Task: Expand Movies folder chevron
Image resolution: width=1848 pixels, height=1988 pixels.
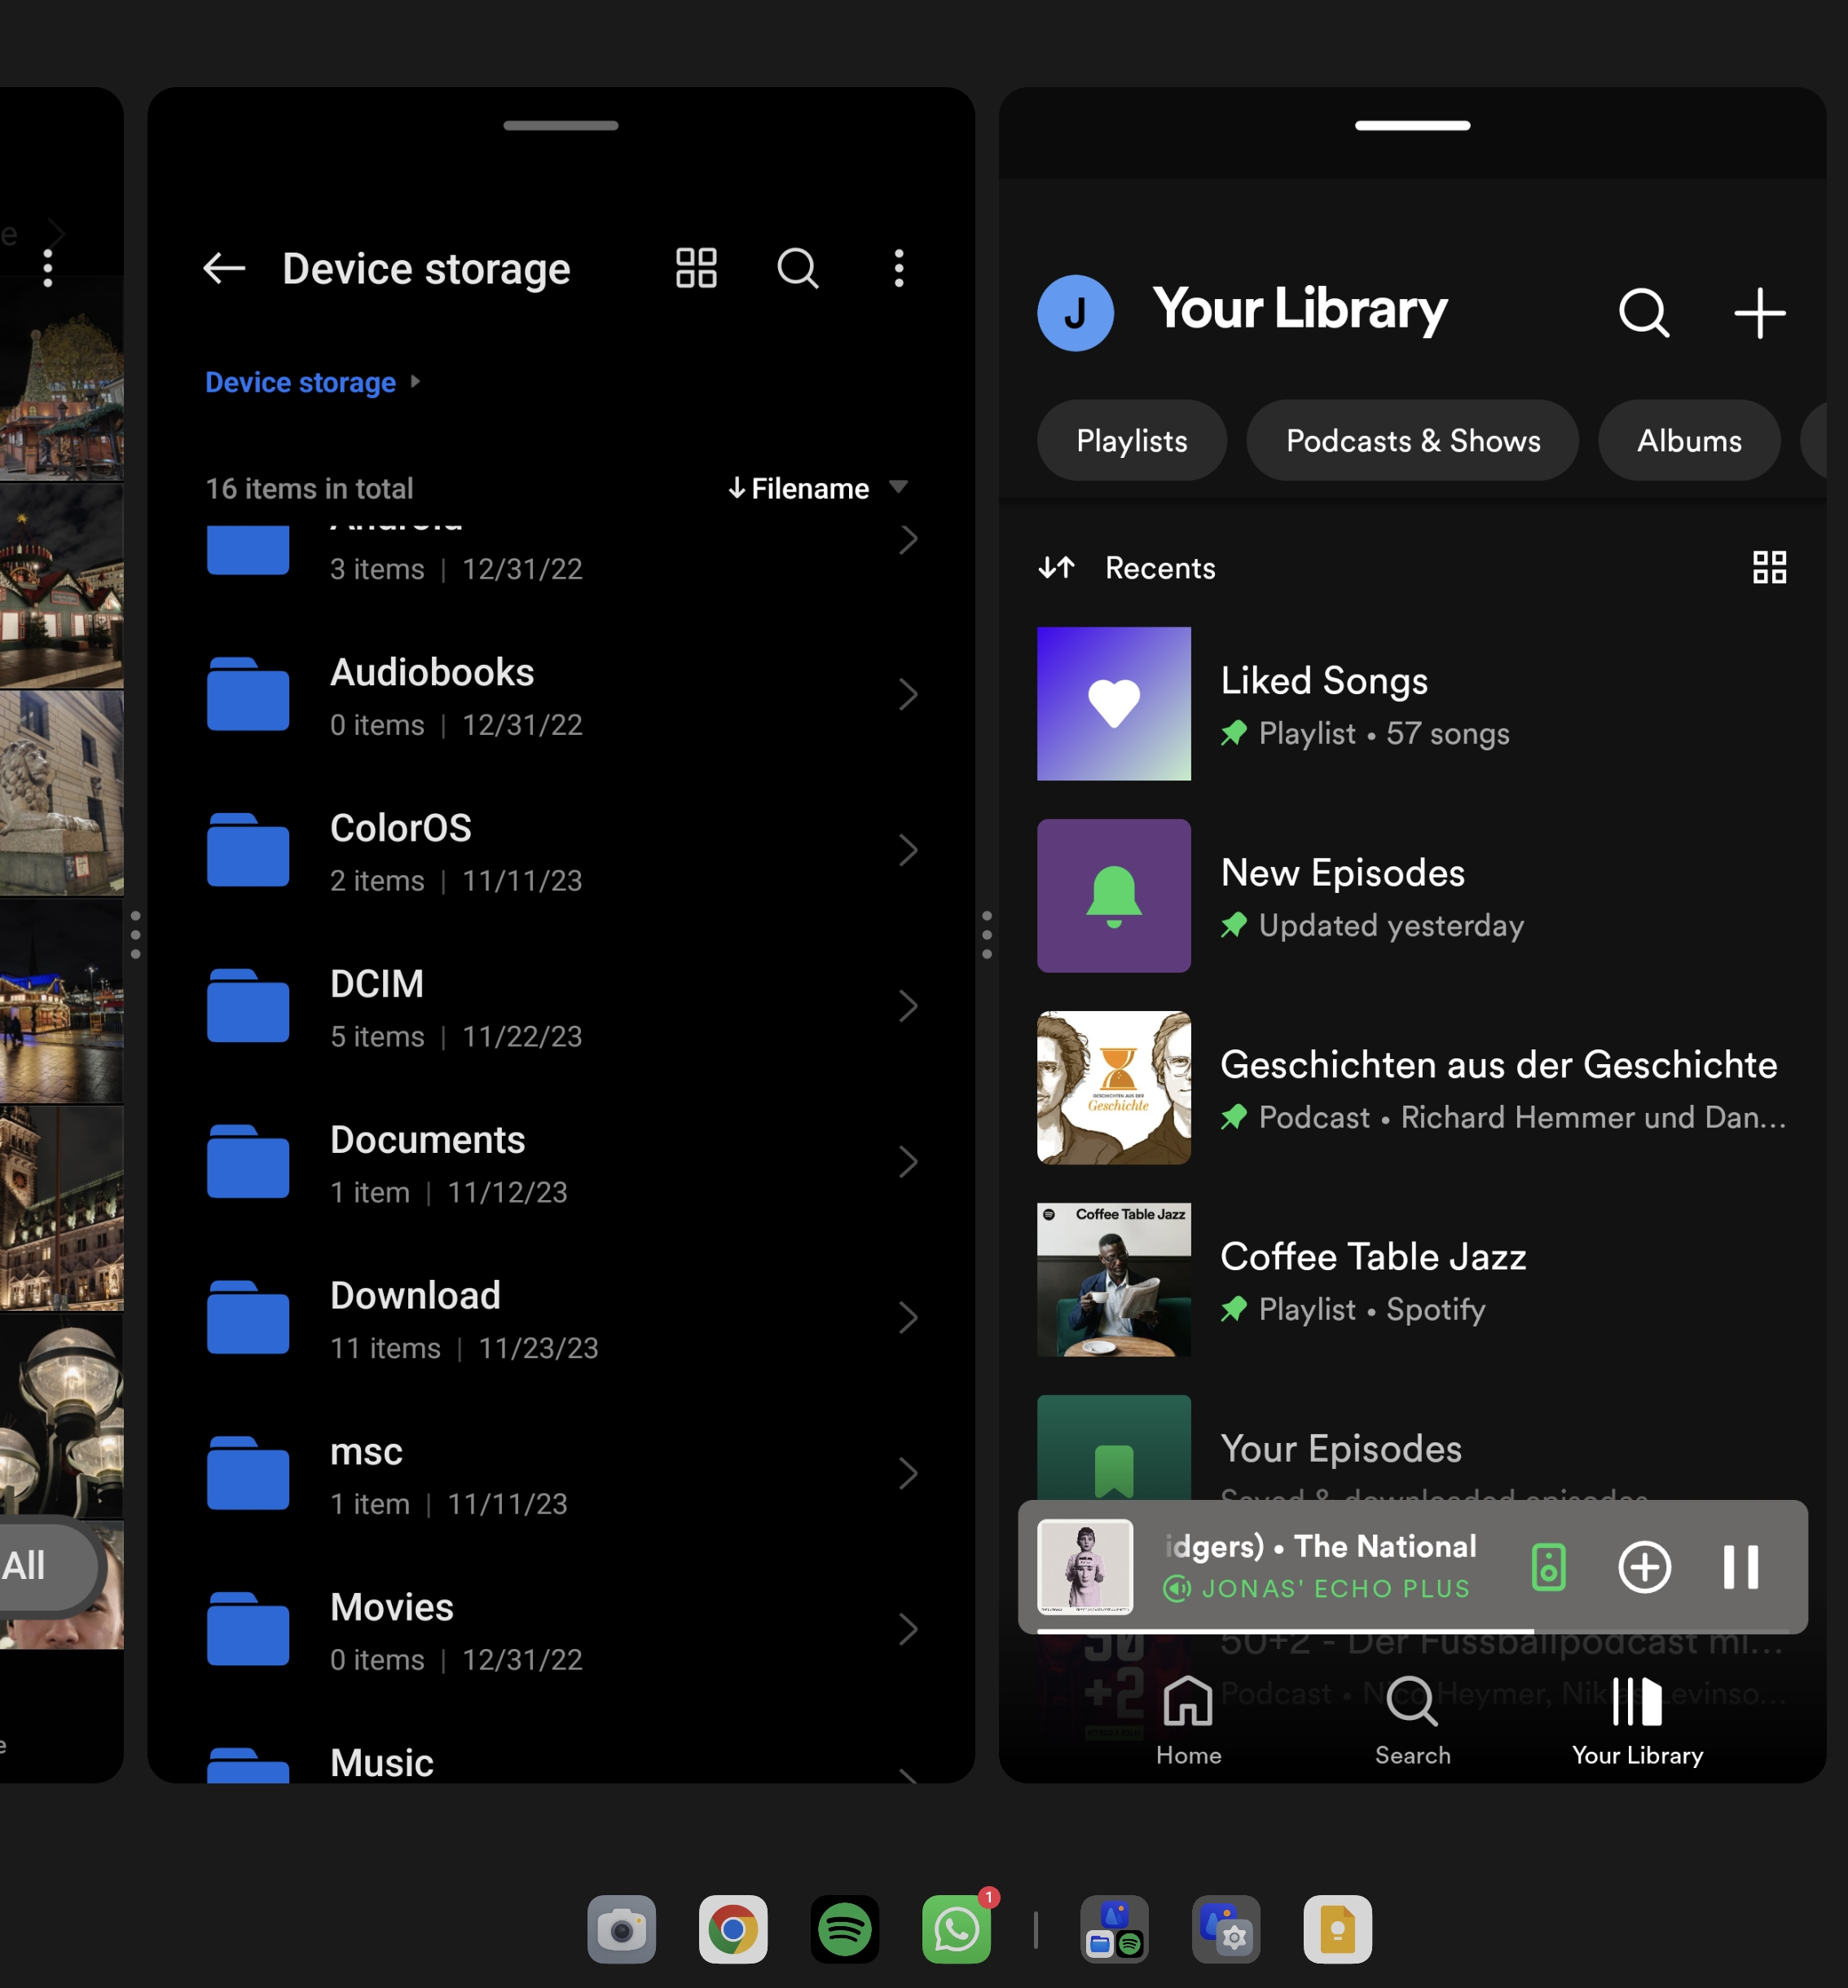Action: [907, 1629]
